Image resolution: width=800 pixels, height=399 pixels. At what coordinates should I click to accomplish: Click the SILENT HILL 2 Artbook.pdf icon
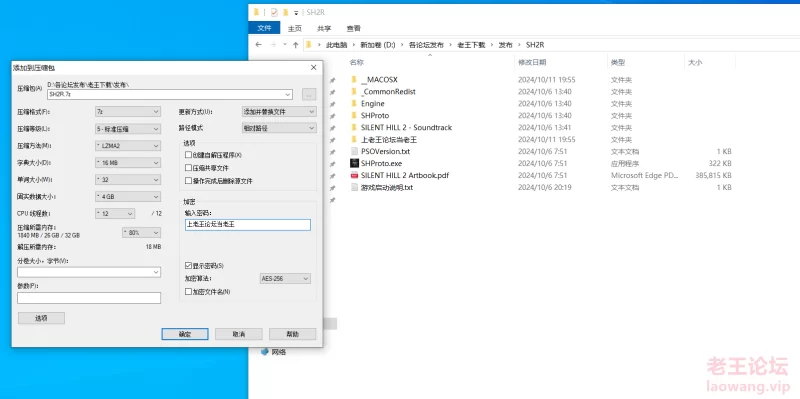coord(355,176)
